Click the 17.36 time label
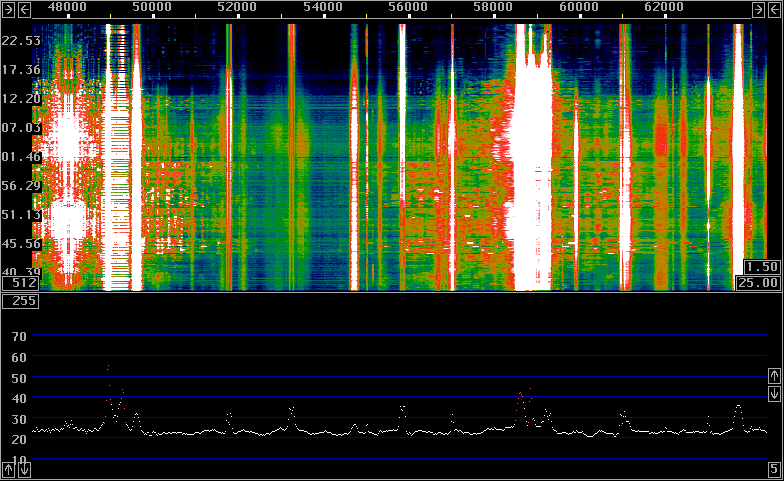 coord(21,70)
